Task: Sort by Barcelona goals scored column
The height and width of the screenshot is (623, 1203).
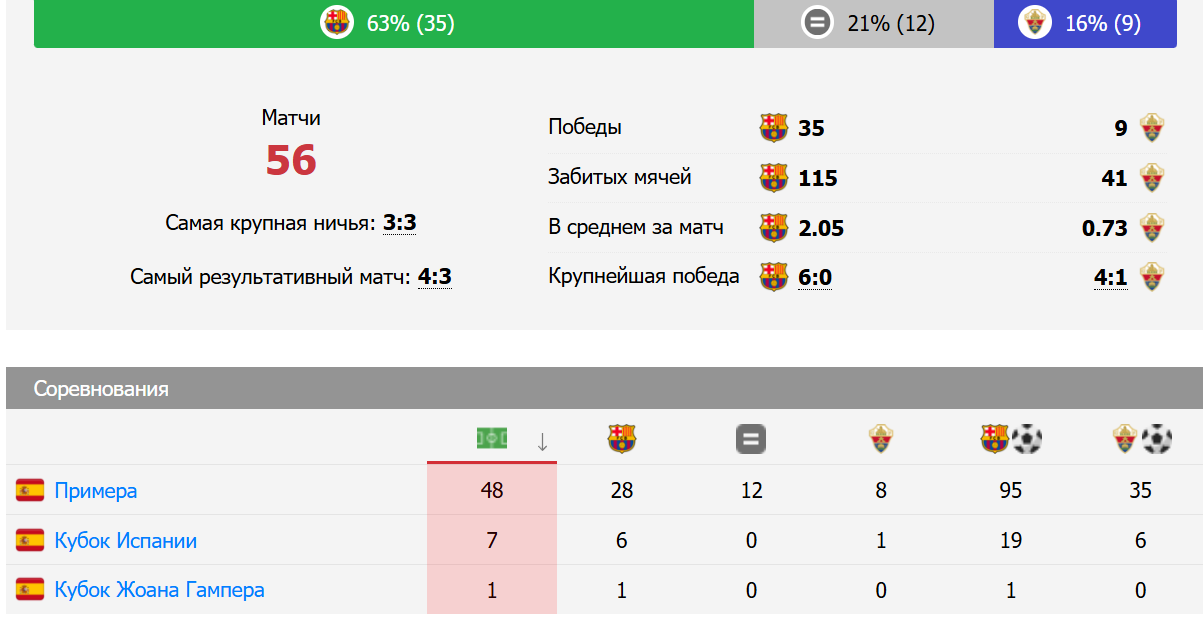Action: click(x=1011, y=439)
